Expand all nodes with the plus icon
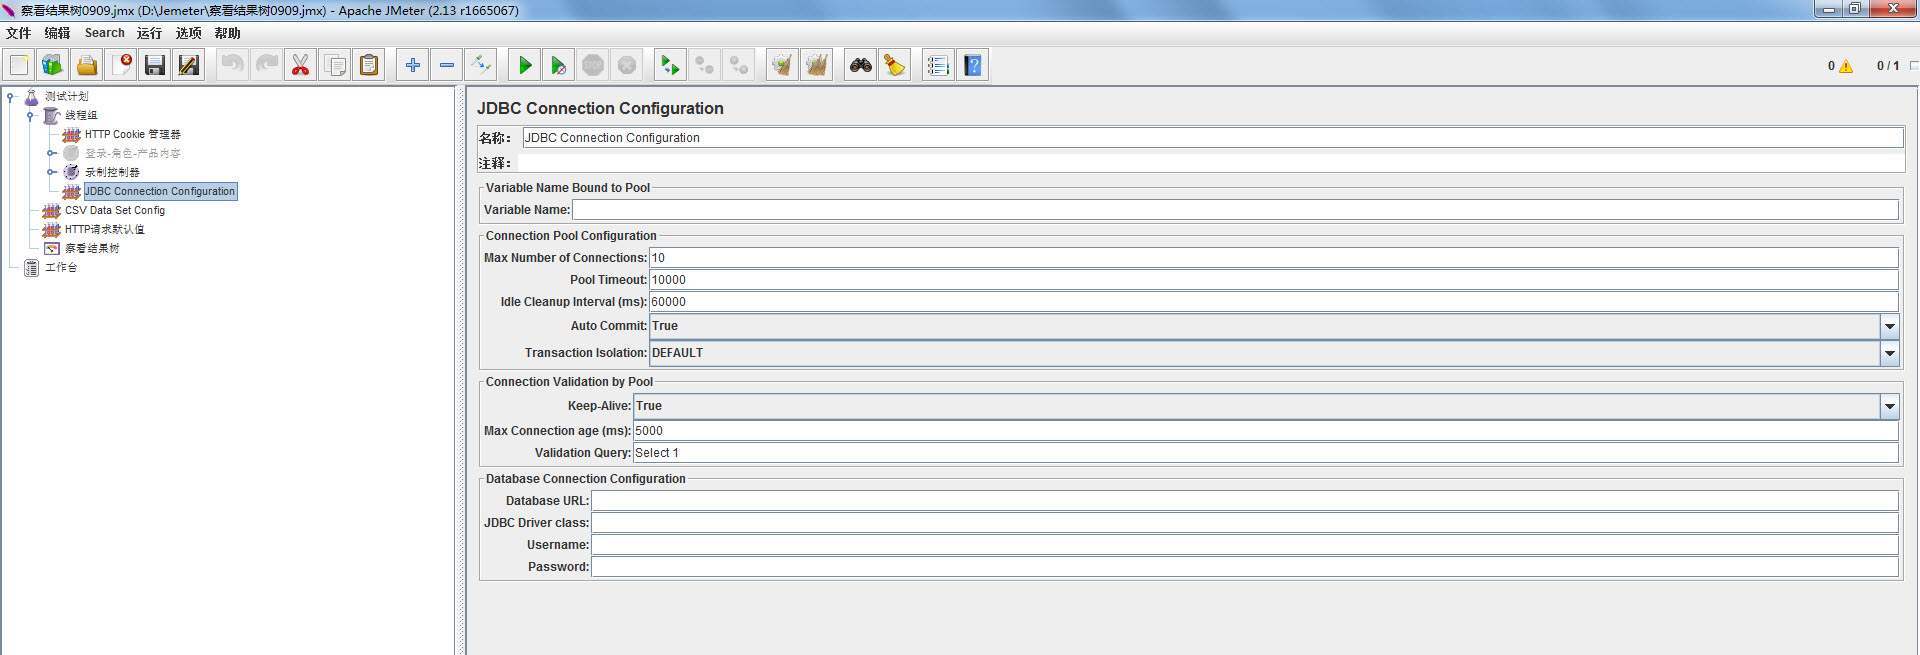 tap(413, 65)
